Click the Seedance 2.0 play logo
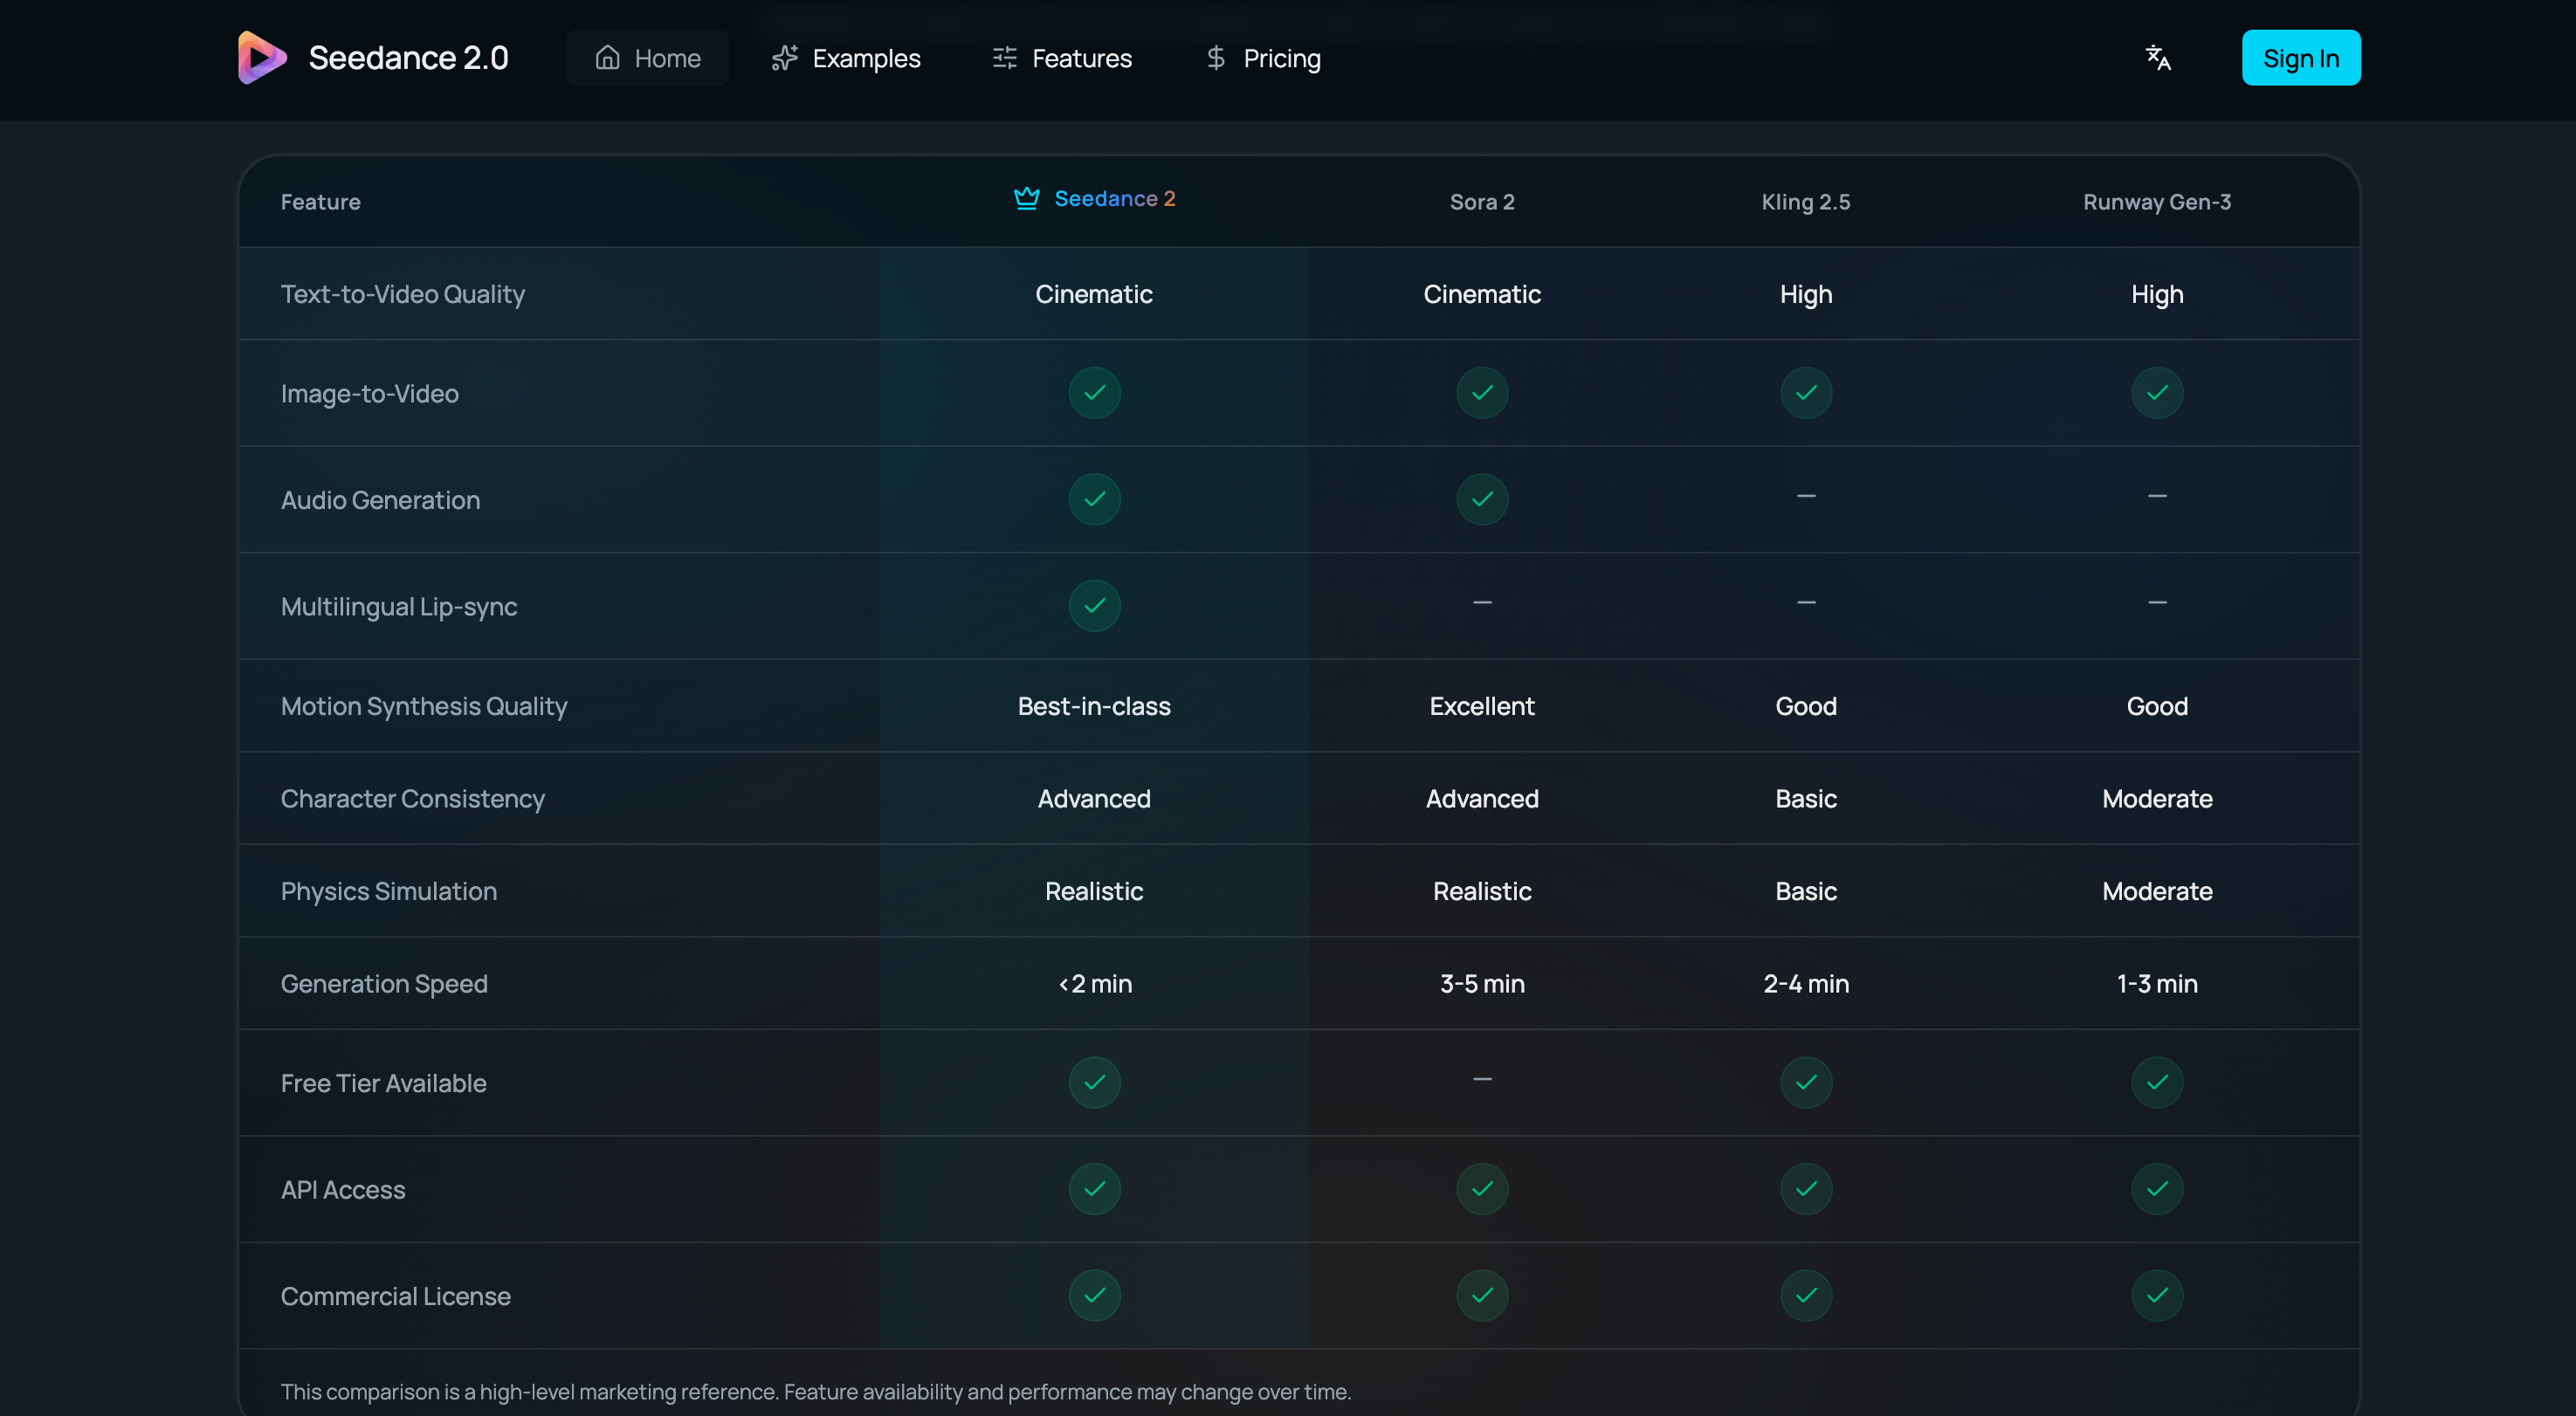Screen dimensions: 2576x1416 click(260, 57)
